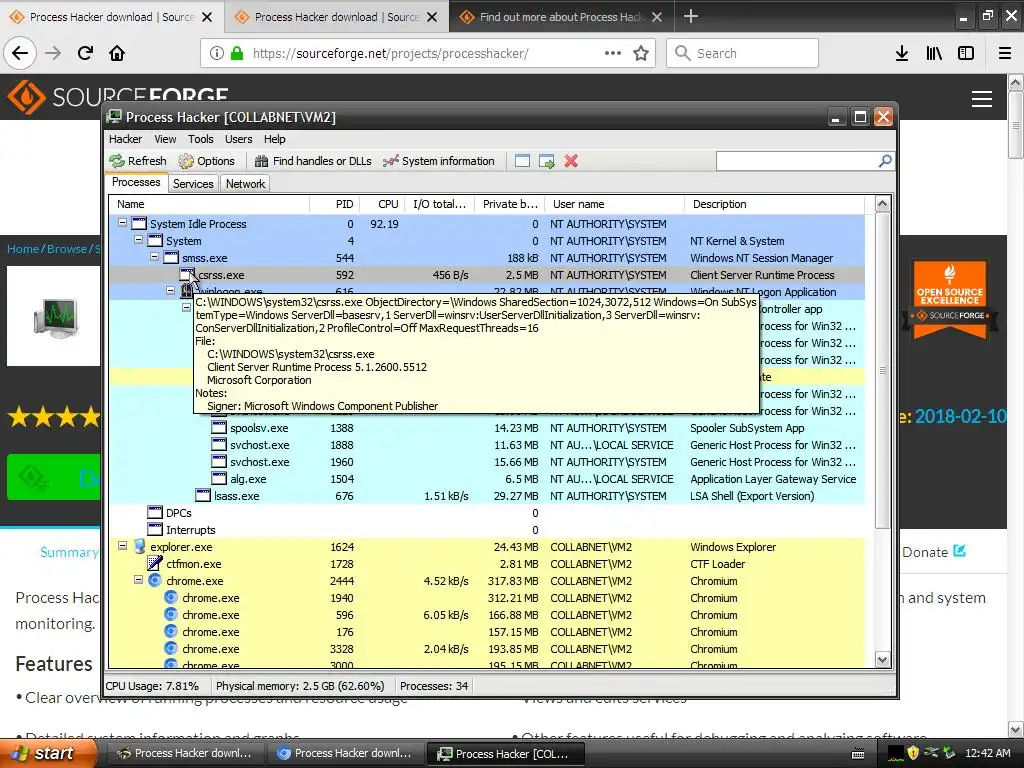The height and width of the screenshot is (768, 1024).
Task: Click the search magnifier icon in Process Hacker
Action: tap(885, 161)
